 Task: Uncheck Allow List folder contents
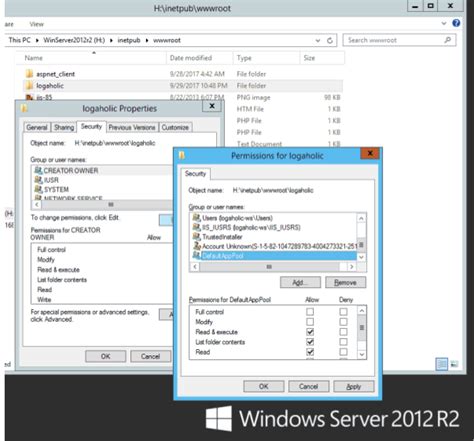(310, 342)
